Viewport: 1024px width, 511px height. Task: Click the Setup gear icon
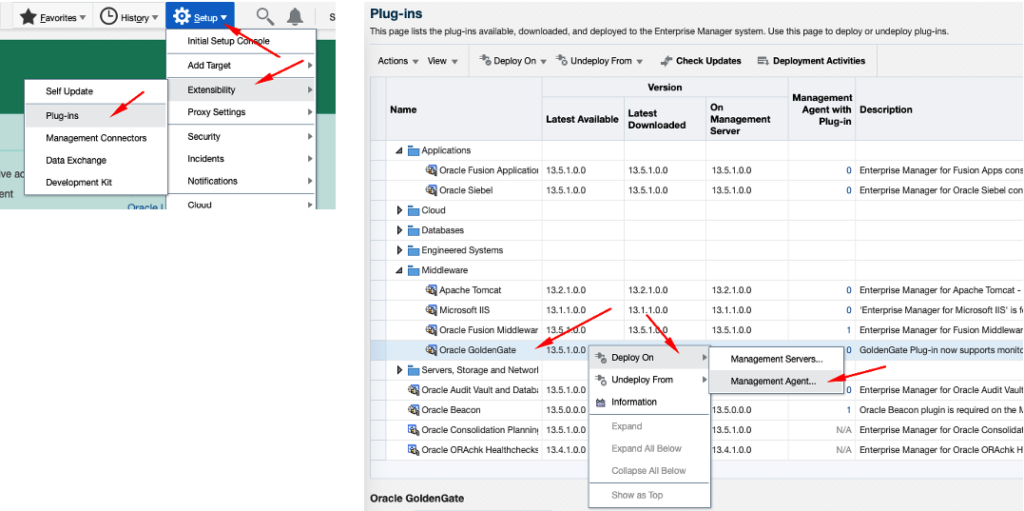coord(182,17)
